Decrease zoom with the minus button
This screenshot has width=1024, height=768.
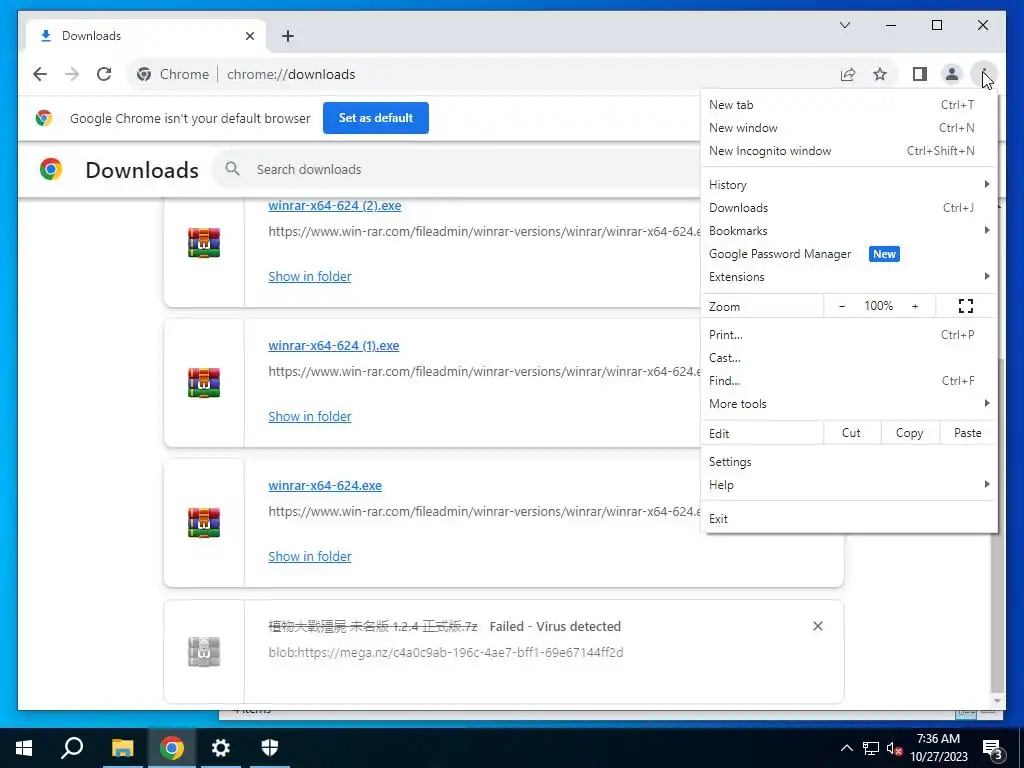[842, 306]
